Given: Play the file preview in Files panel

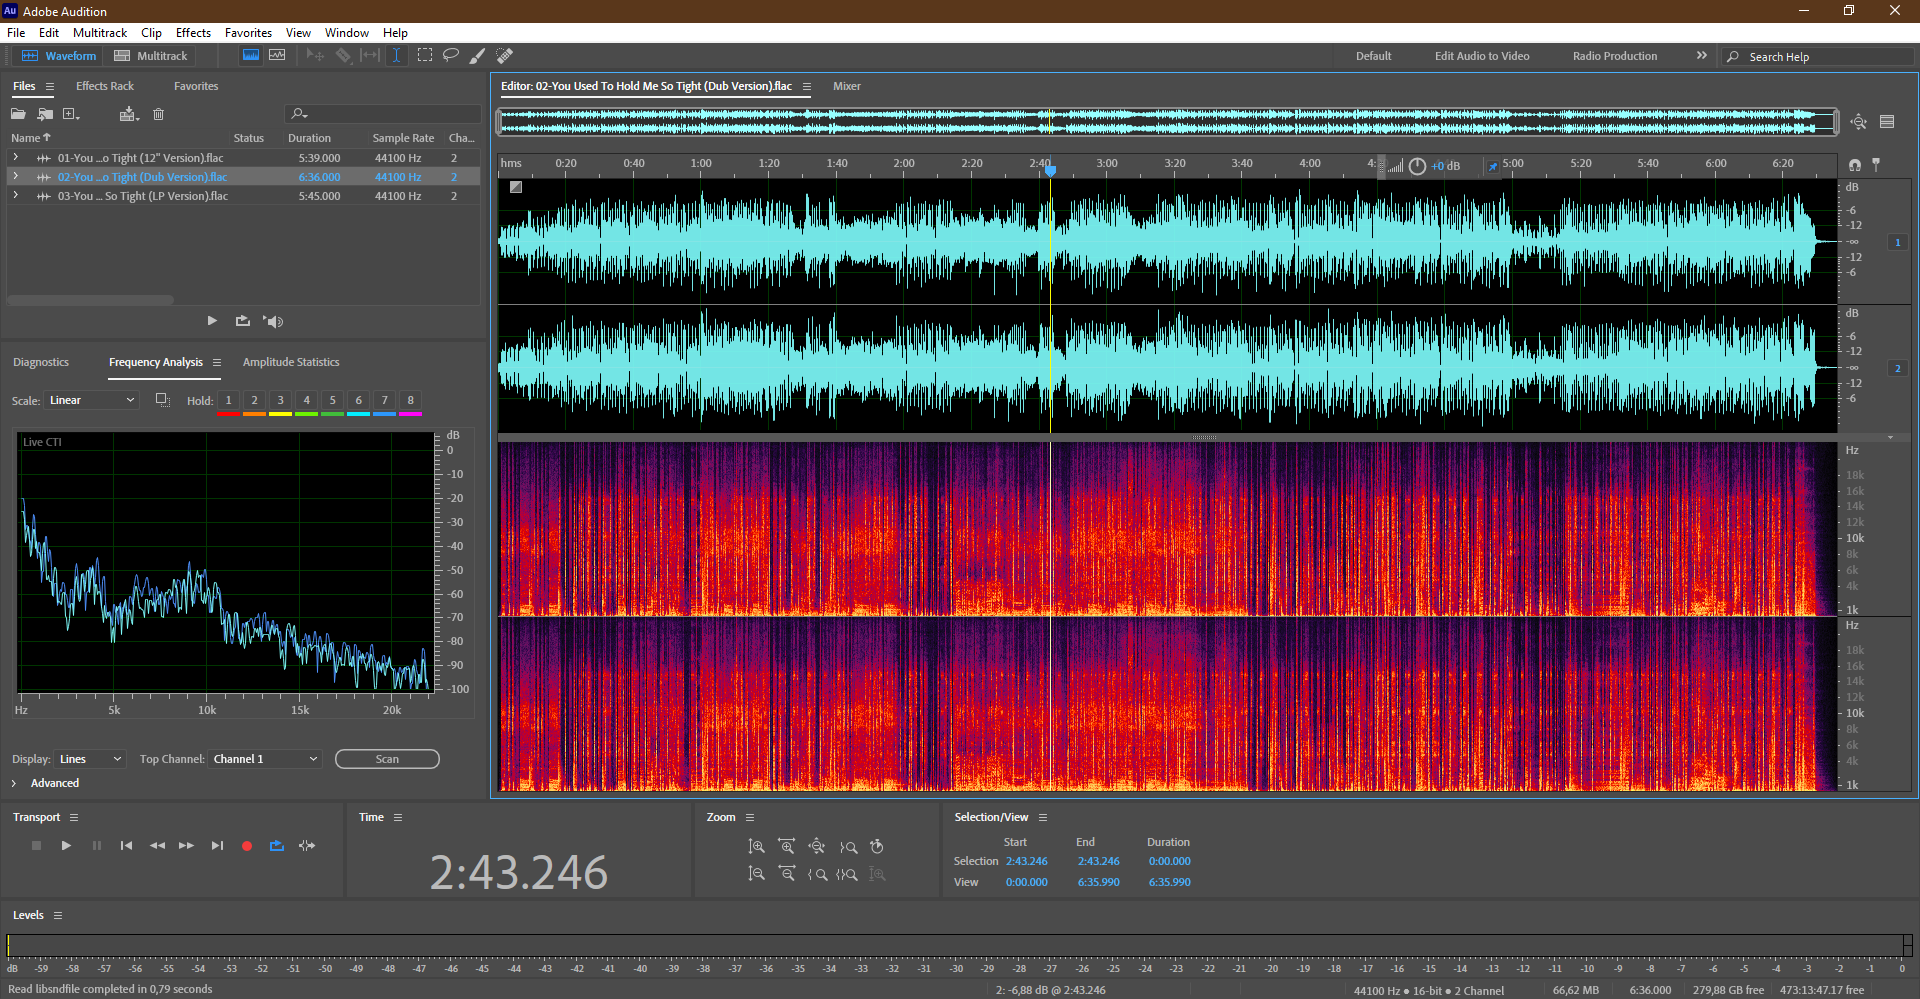Looking at the screenshot, I should pyautogui.click(x=212, y=321).
